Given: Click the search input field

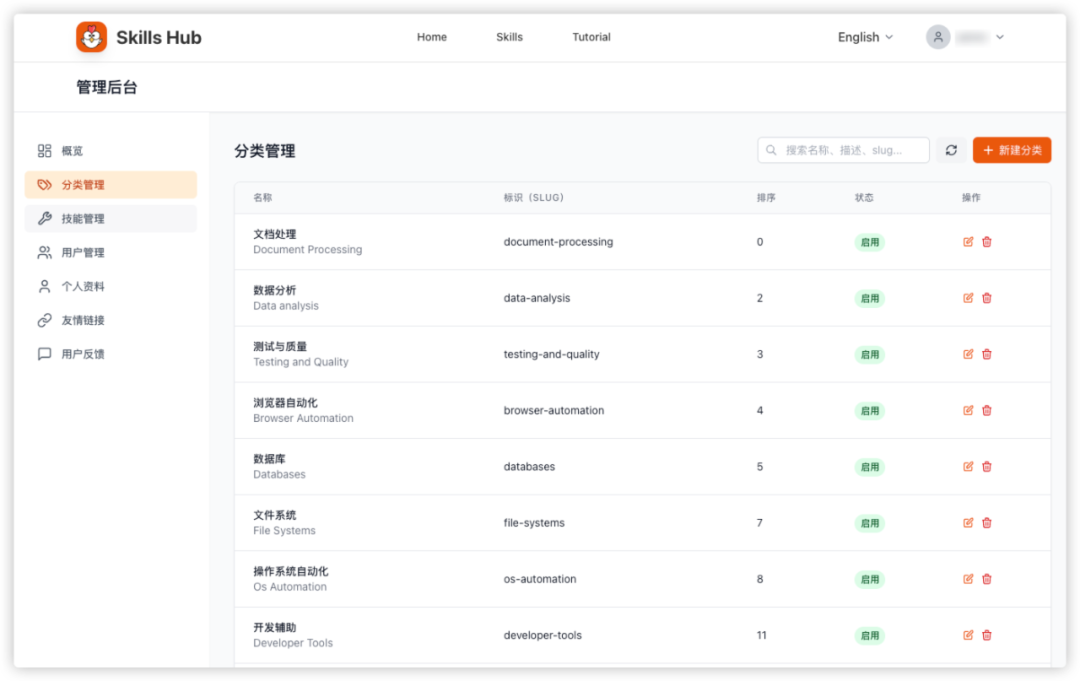Looking at the screenshot, I should coord(843,149).
